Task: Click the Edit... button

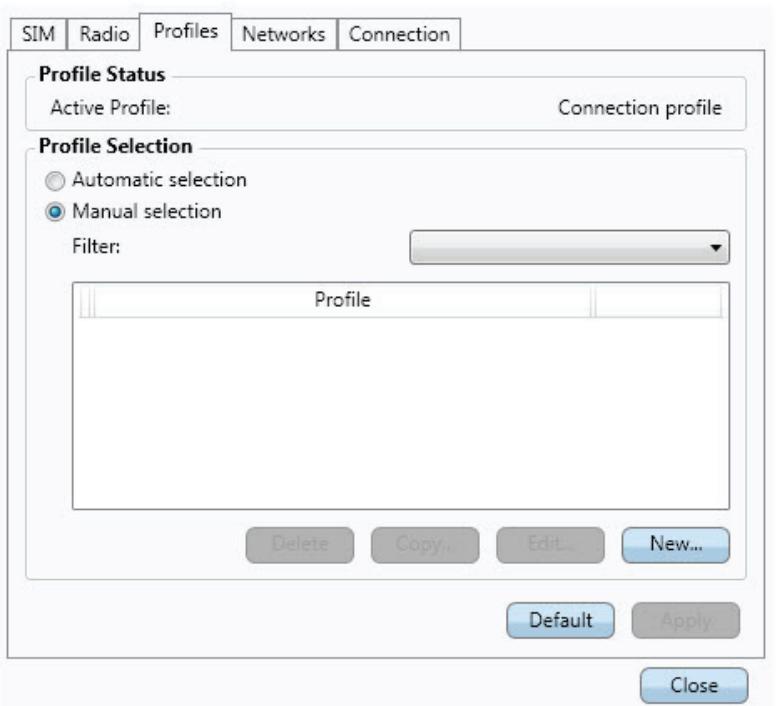Action: [550, 545]
